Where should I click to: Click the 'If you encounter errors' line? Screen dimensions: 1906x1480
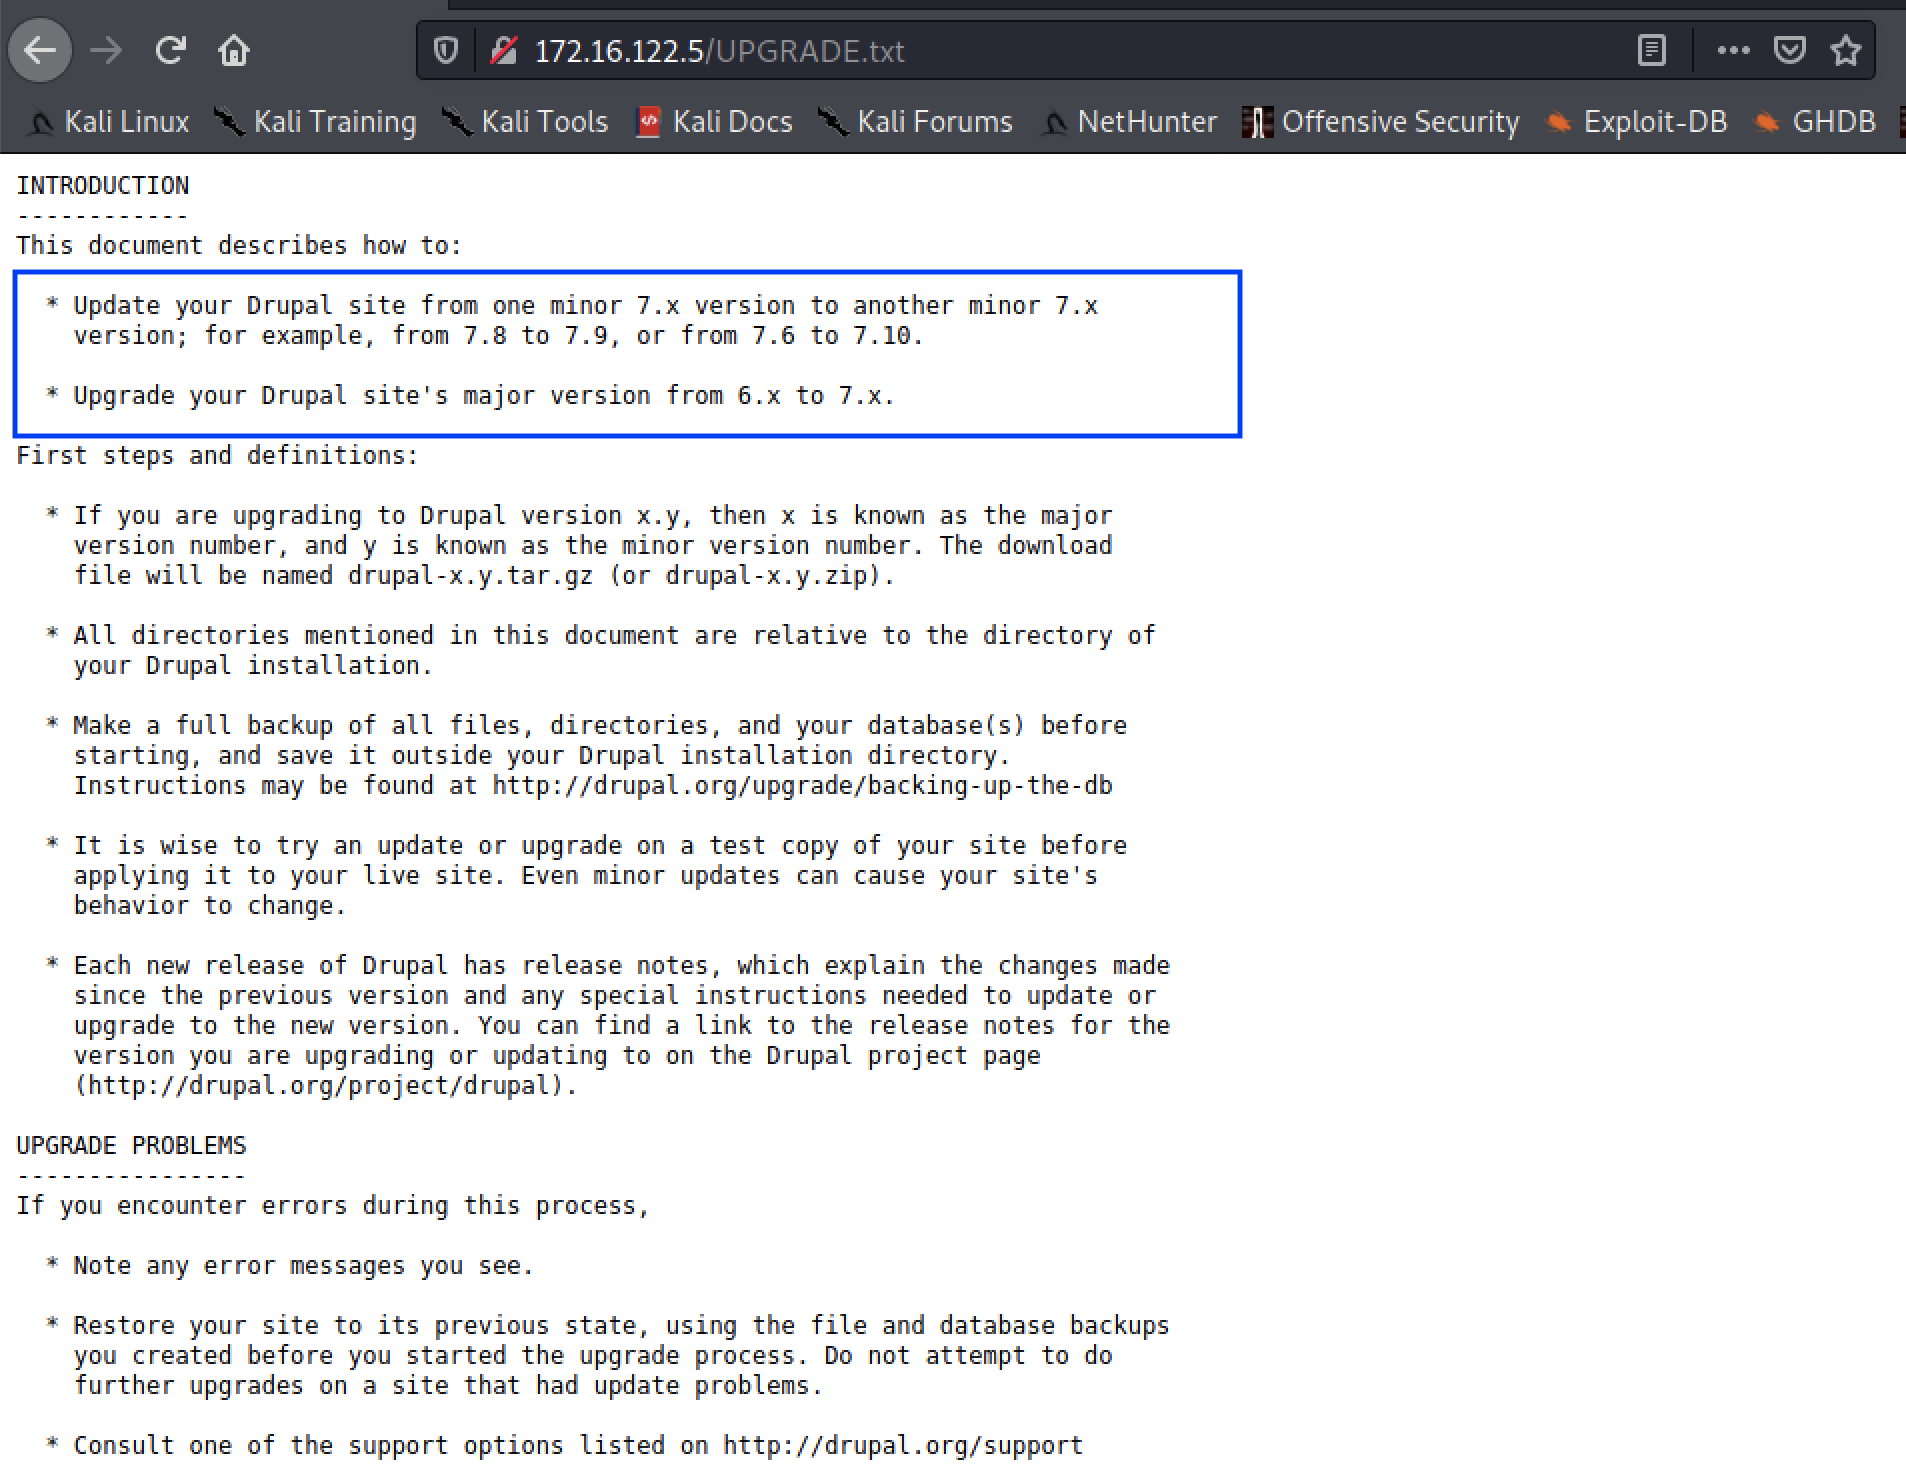(x=332, y=1206)
